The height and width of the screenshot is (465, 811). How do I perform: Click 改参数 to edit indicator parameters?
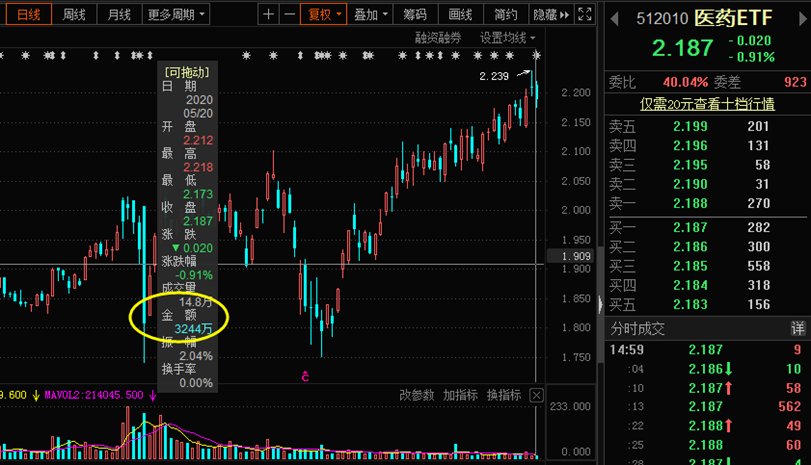[x=417, y=396]
